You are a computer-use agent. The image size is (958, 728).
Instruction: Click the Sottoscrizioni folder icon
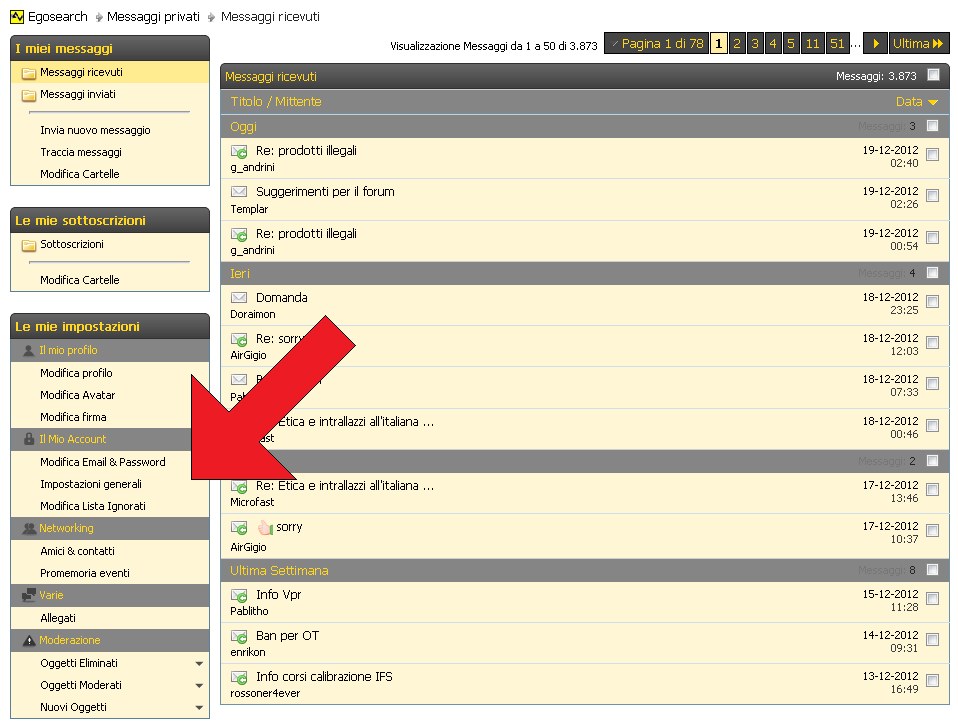point(28,245)
